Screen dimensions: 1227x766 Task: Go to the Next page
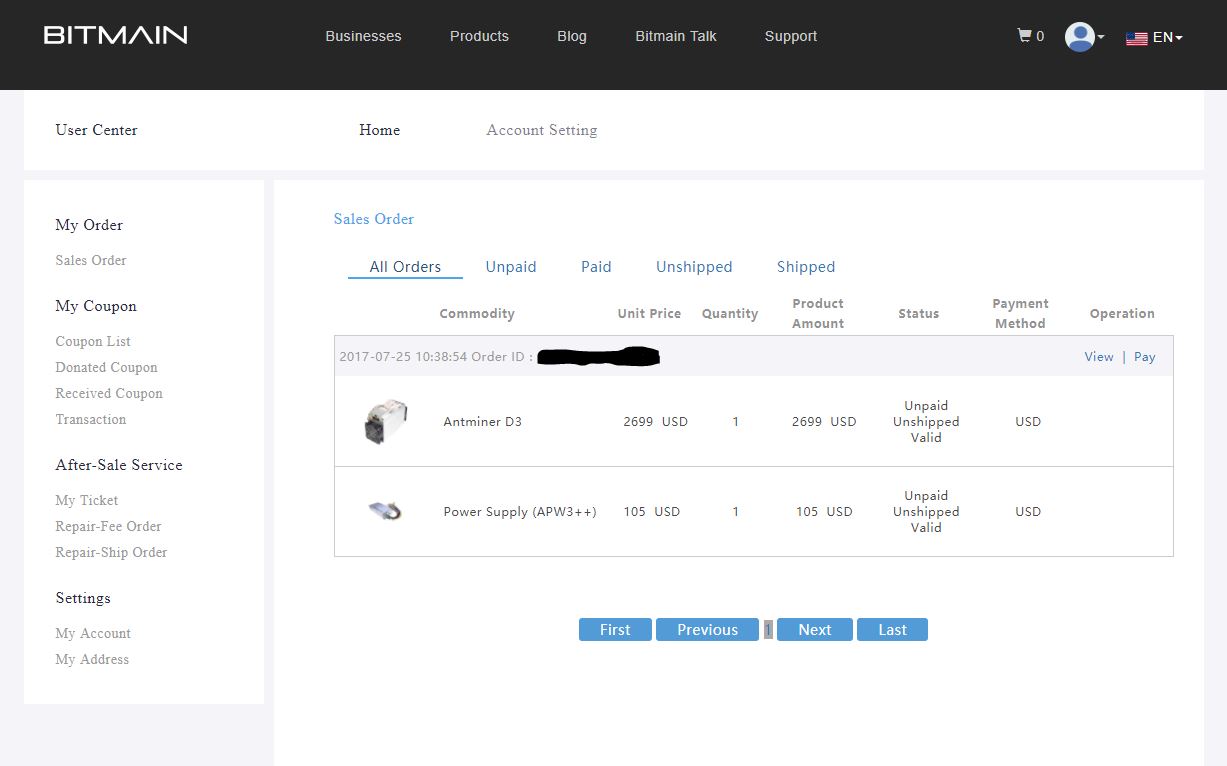pos(815,630)
